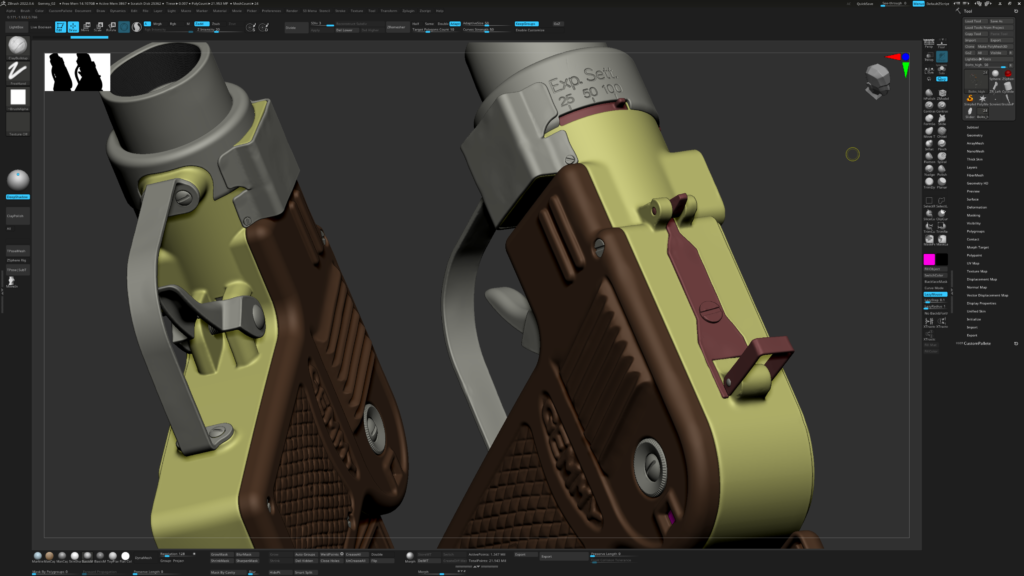Pick the magenta color swatch
The width and height of the screenshot is (1024, 576).
pyautogui.click(x=929, y=260)
